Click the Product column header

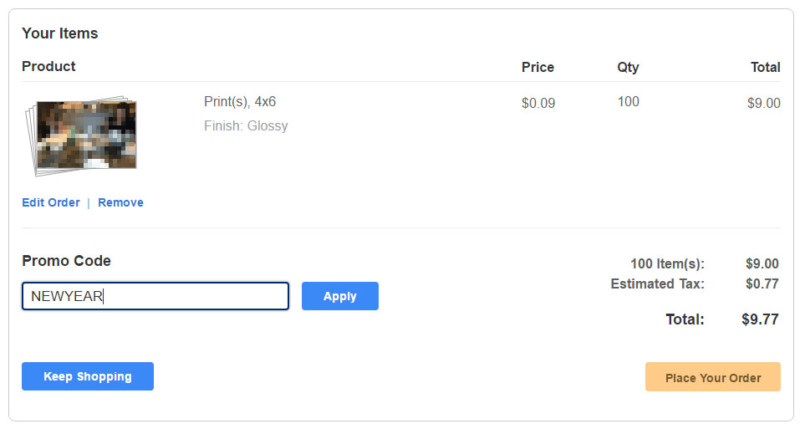[x=48, y=66]
